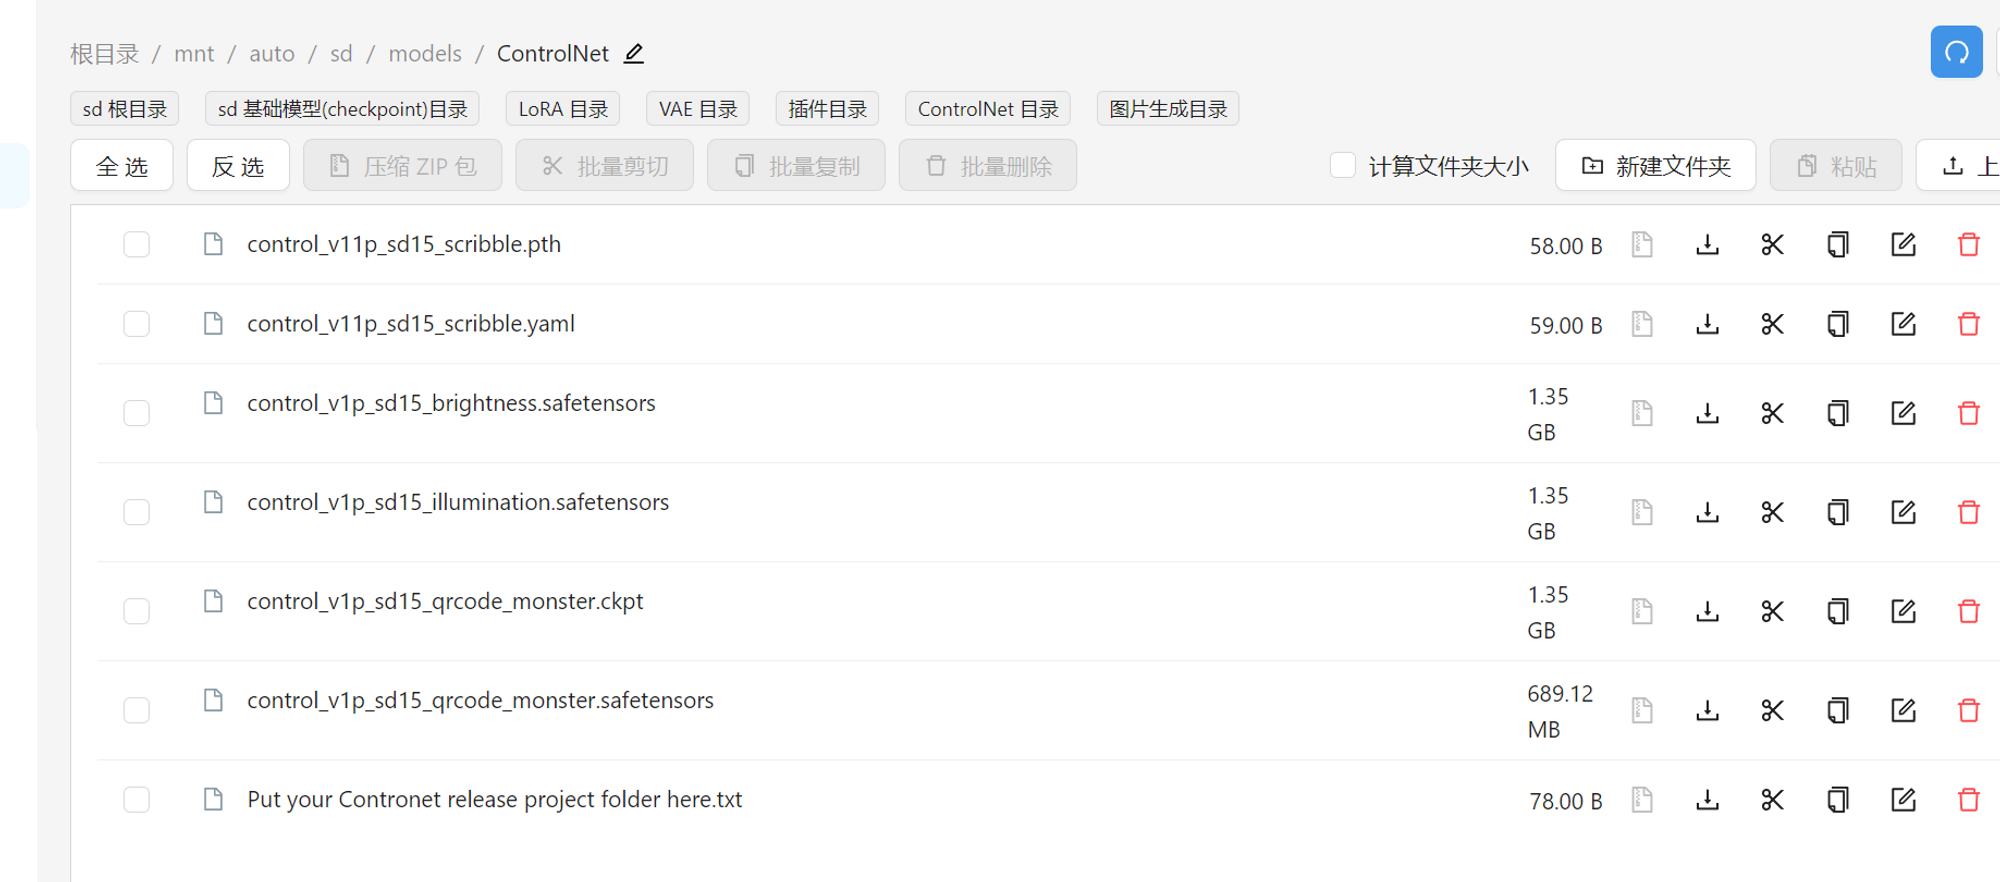The height and width of the screenshot is (882, 2000).
Task: Navigate to models in breadcrumb
Action: click(x=425, y=54)
